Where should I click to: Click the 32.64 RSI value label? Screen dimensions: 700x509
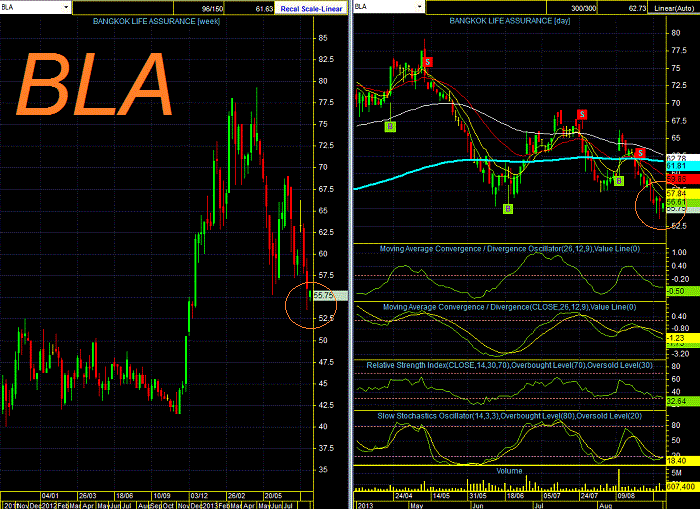point(682,401)
